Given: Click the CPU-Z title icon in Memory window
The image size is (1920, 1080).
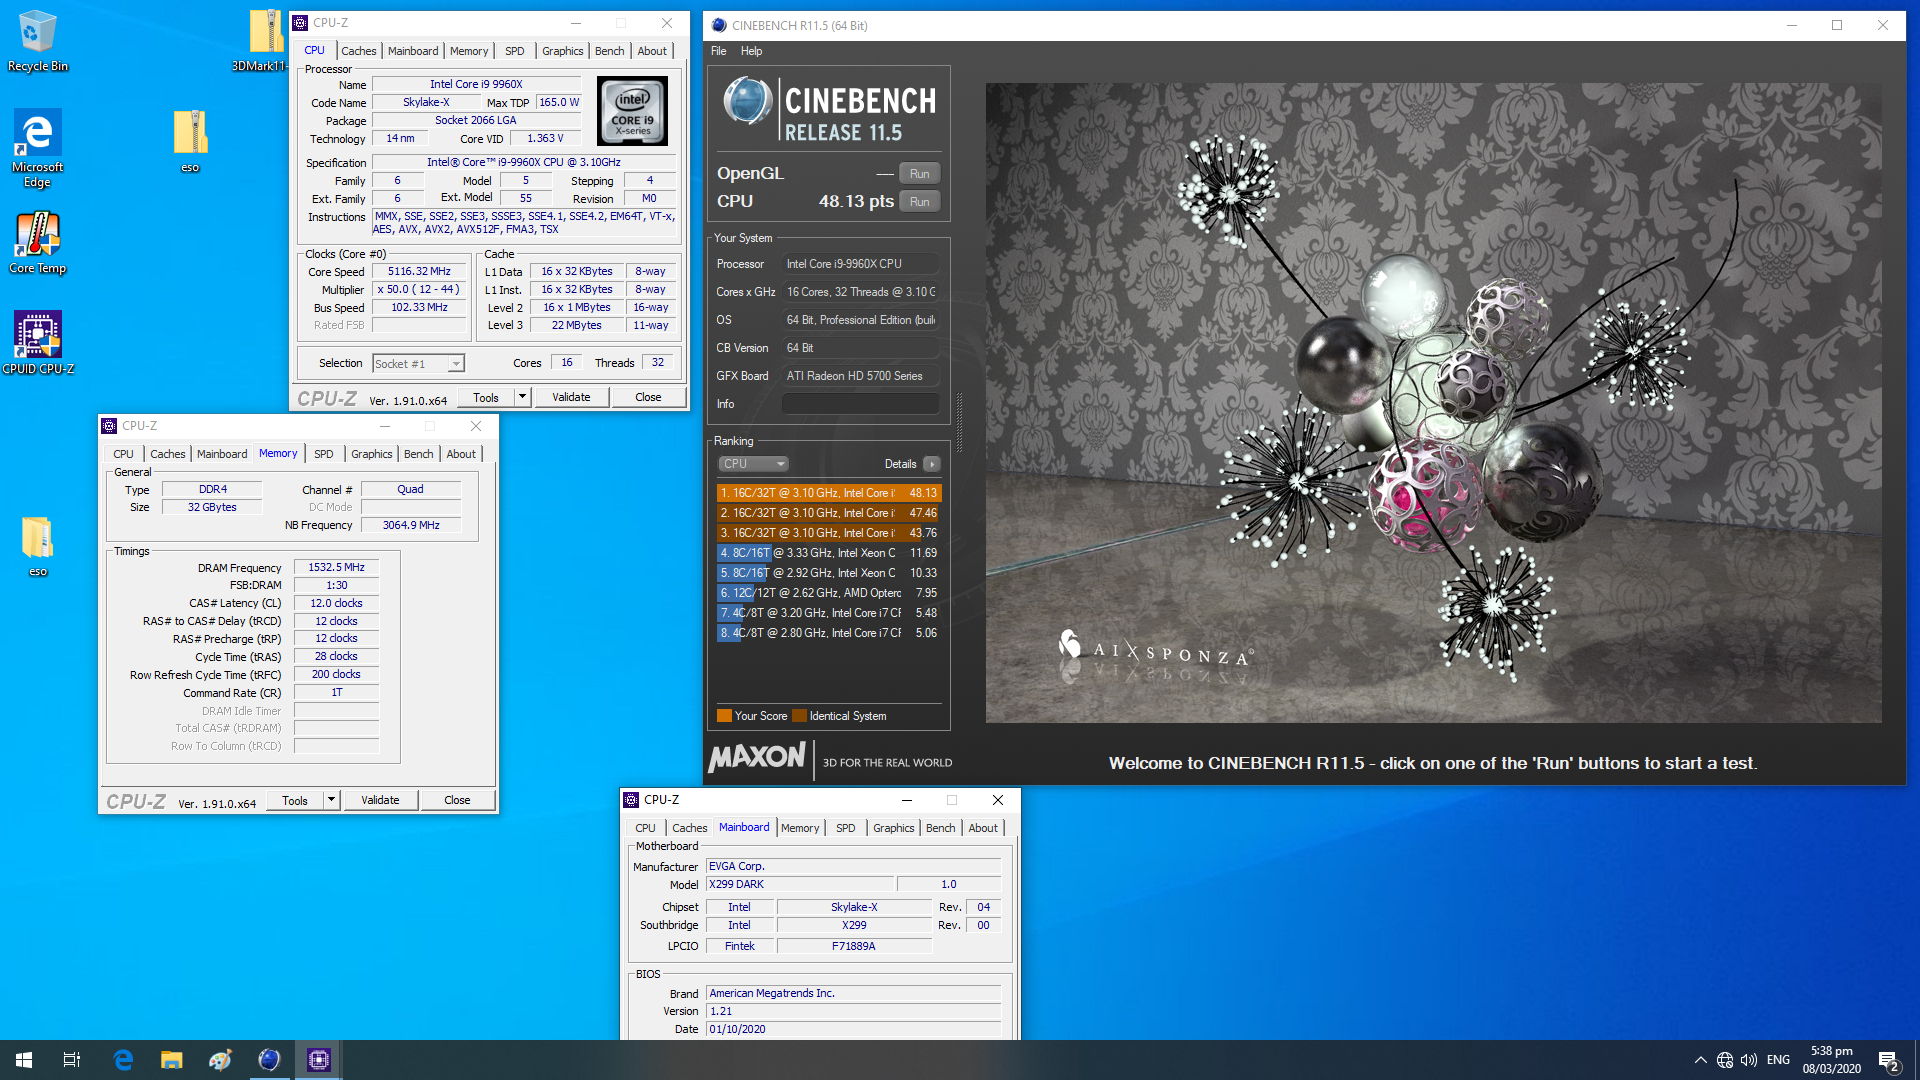Looking at the screenshot, I should [x=109, y=426].
